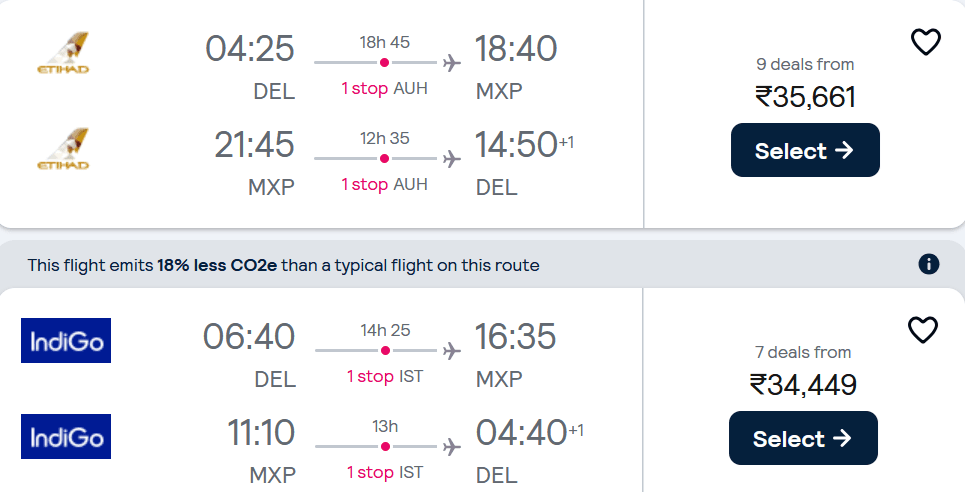
Task: Click the 1 stop IST label on the outbound IndiGo flight
Action: (x=385, y=377)
